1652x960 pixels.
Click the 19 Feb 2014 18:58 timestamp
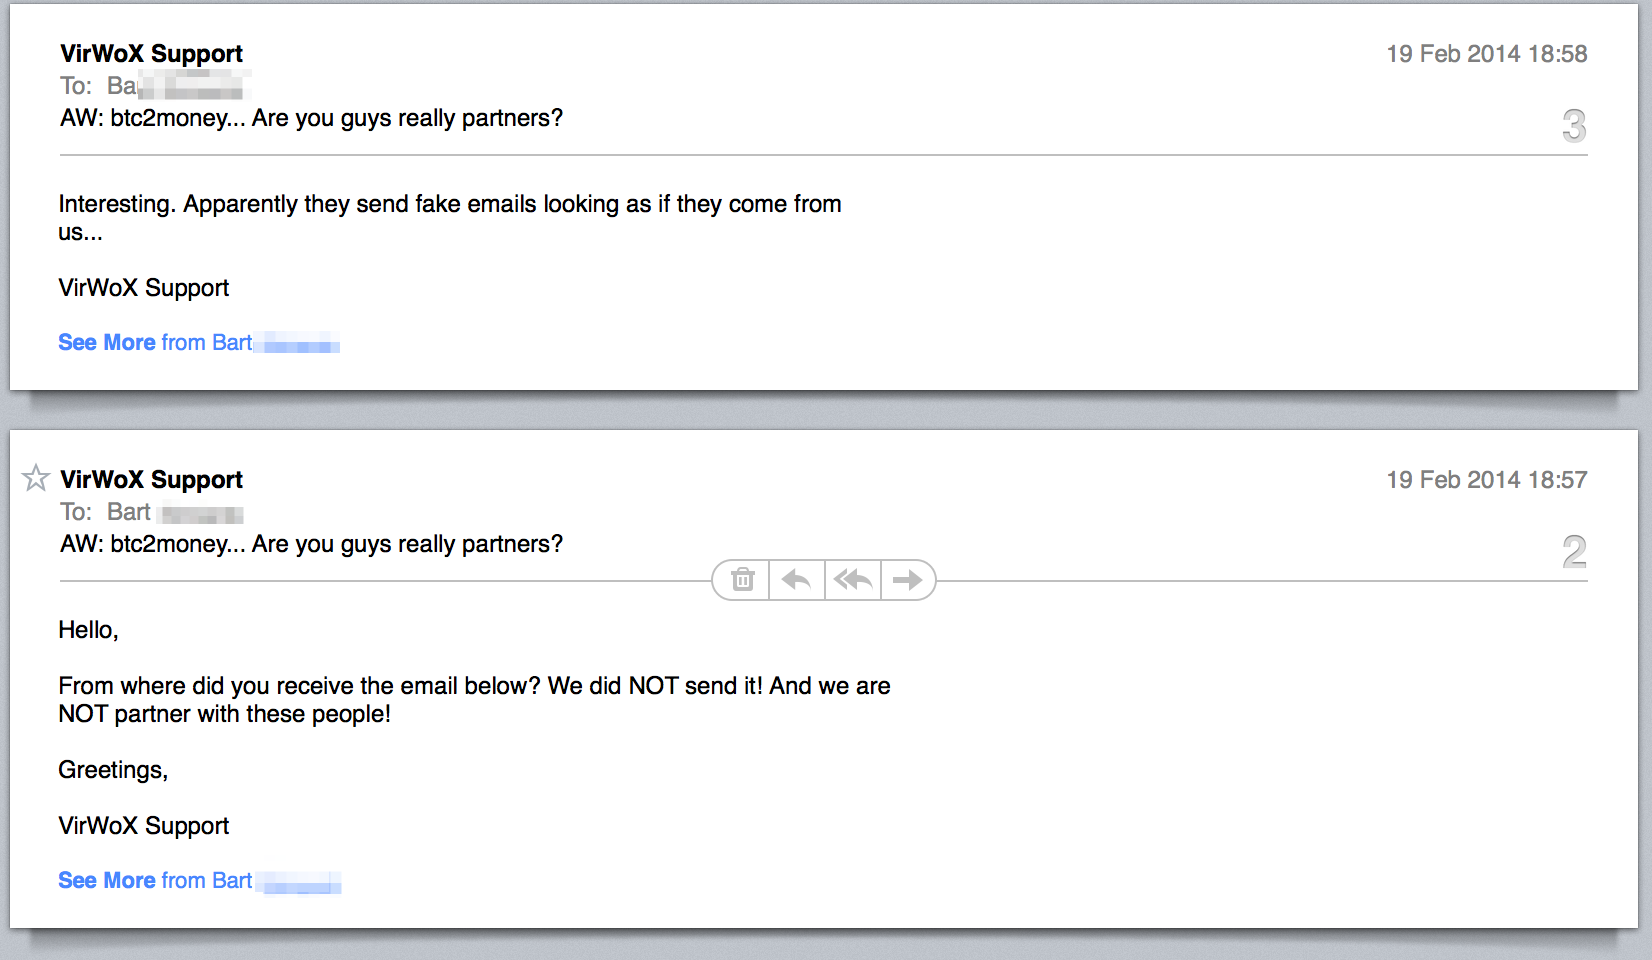click(1486, 54)
